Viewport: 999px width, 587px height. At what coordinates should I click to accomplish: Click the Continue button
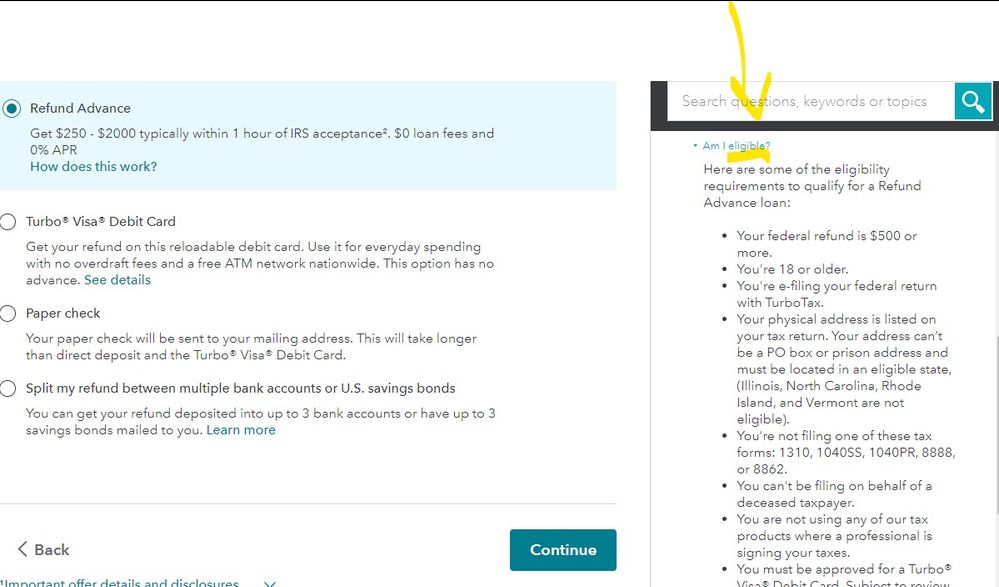coord(563,550)
